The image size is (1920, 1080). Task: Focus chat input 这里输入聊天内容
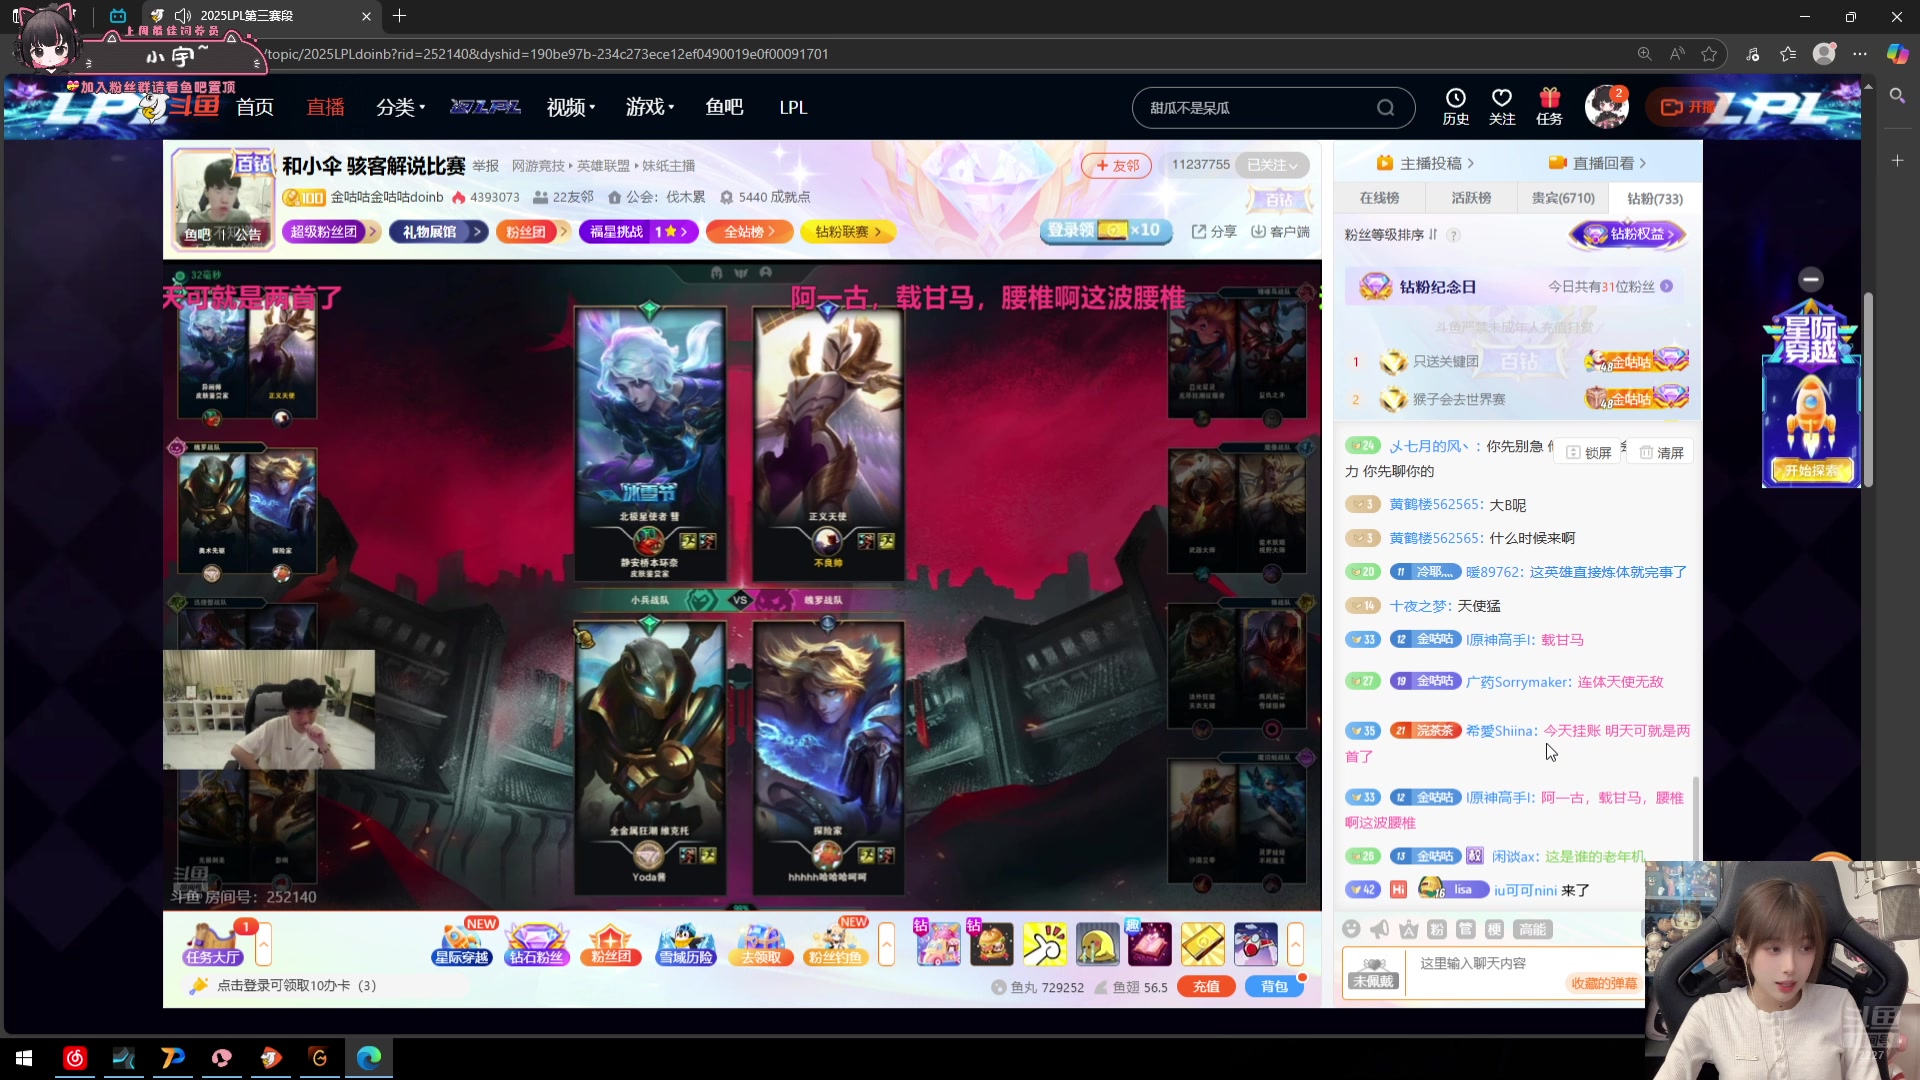(1523, 963)
